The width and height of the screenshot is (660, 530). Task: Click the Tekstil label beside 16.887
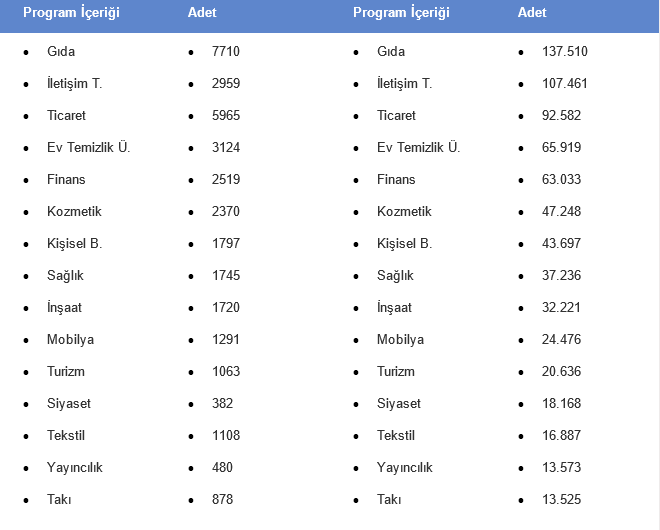(396, 435)
